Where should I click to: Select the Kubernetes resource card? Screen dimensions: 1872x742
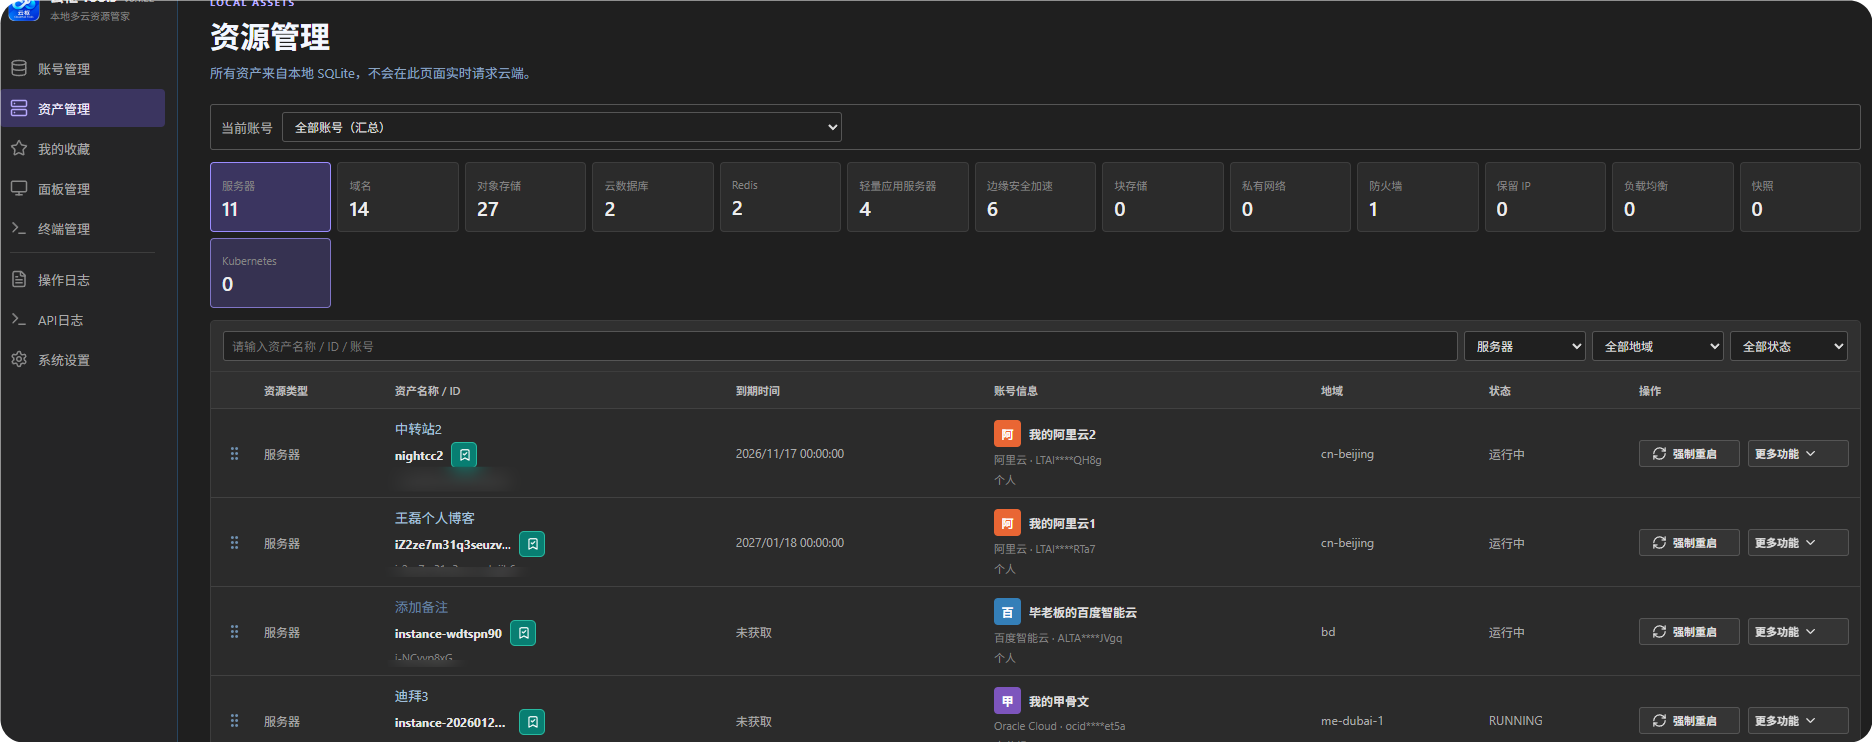pyautogui.click(x=270, y=273)
